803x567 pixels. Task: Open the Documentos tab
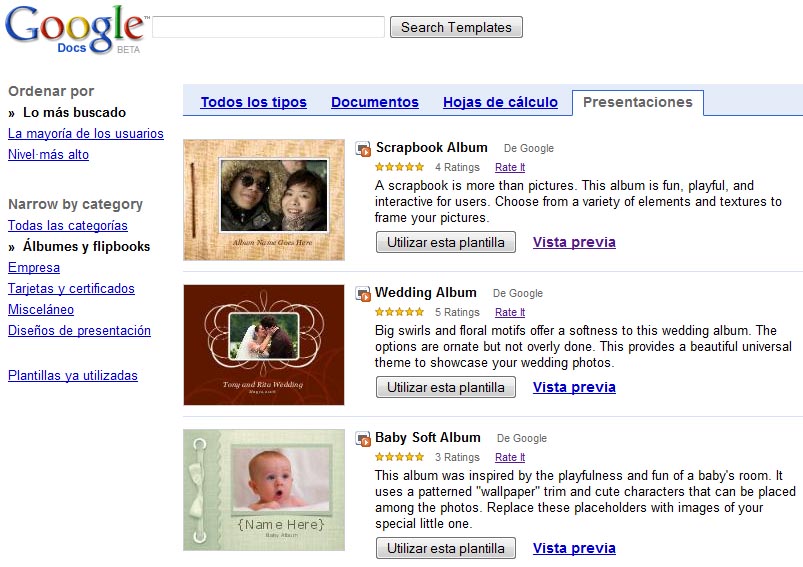(375, 102)
